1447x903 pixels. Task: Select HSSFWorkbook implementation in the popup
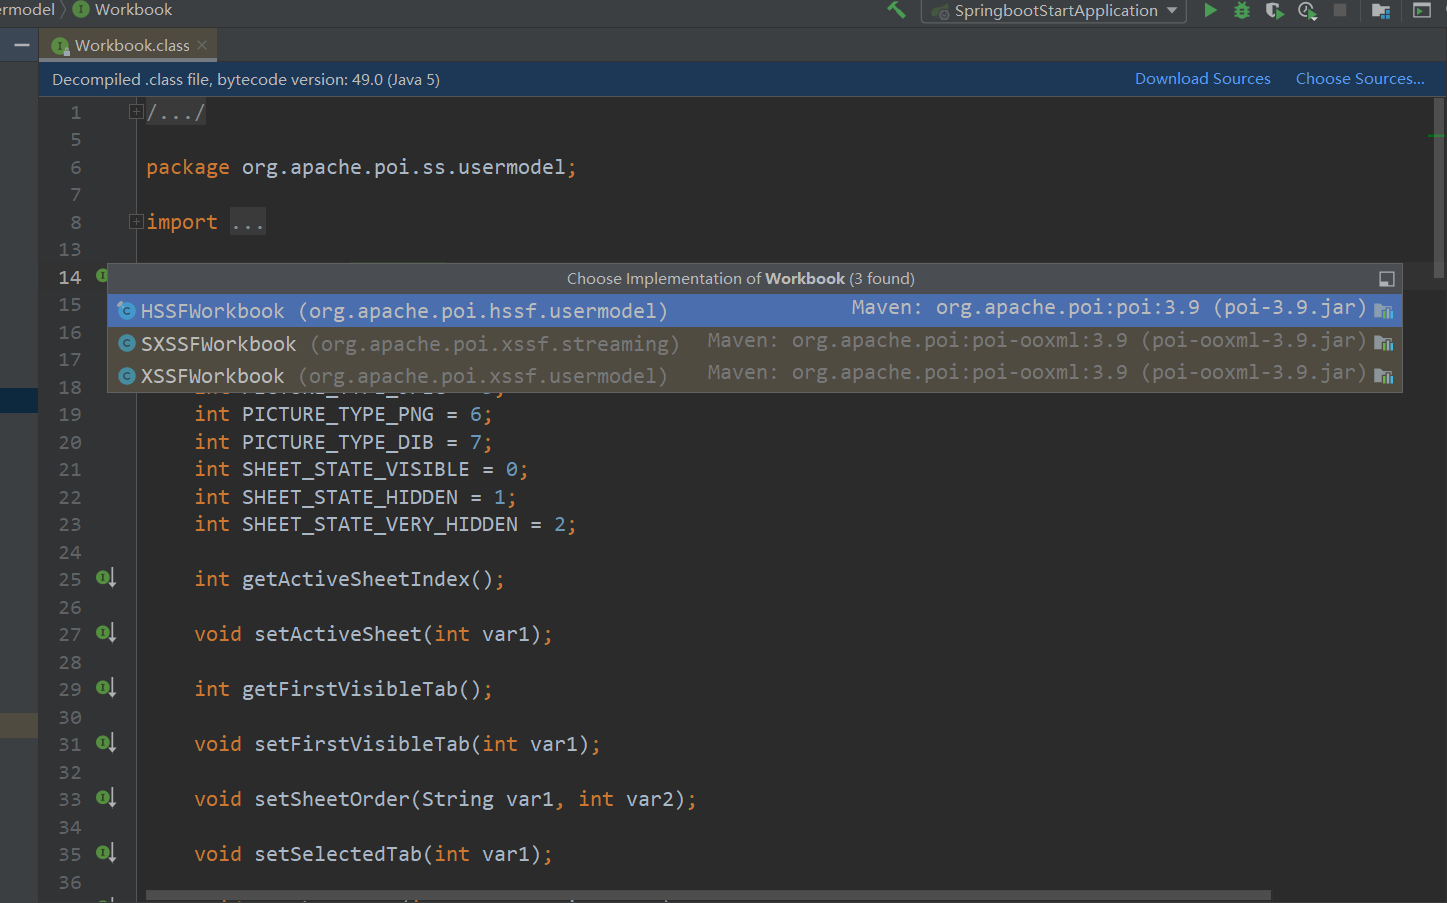[755, 311]
